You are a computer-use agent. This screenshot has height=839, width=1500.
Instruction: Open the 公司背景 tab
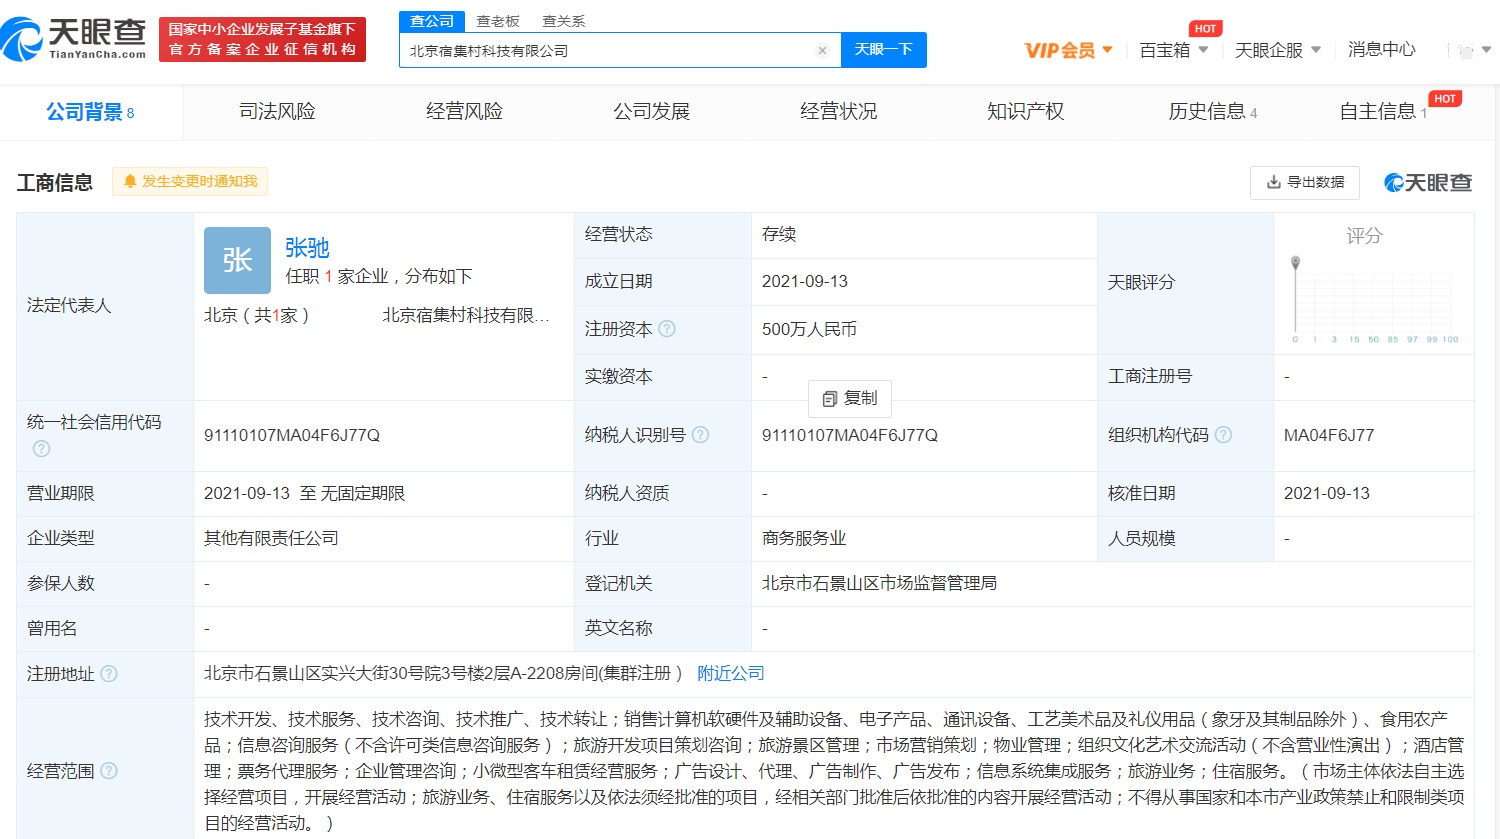pyautogui.click(x=90, y=112)
